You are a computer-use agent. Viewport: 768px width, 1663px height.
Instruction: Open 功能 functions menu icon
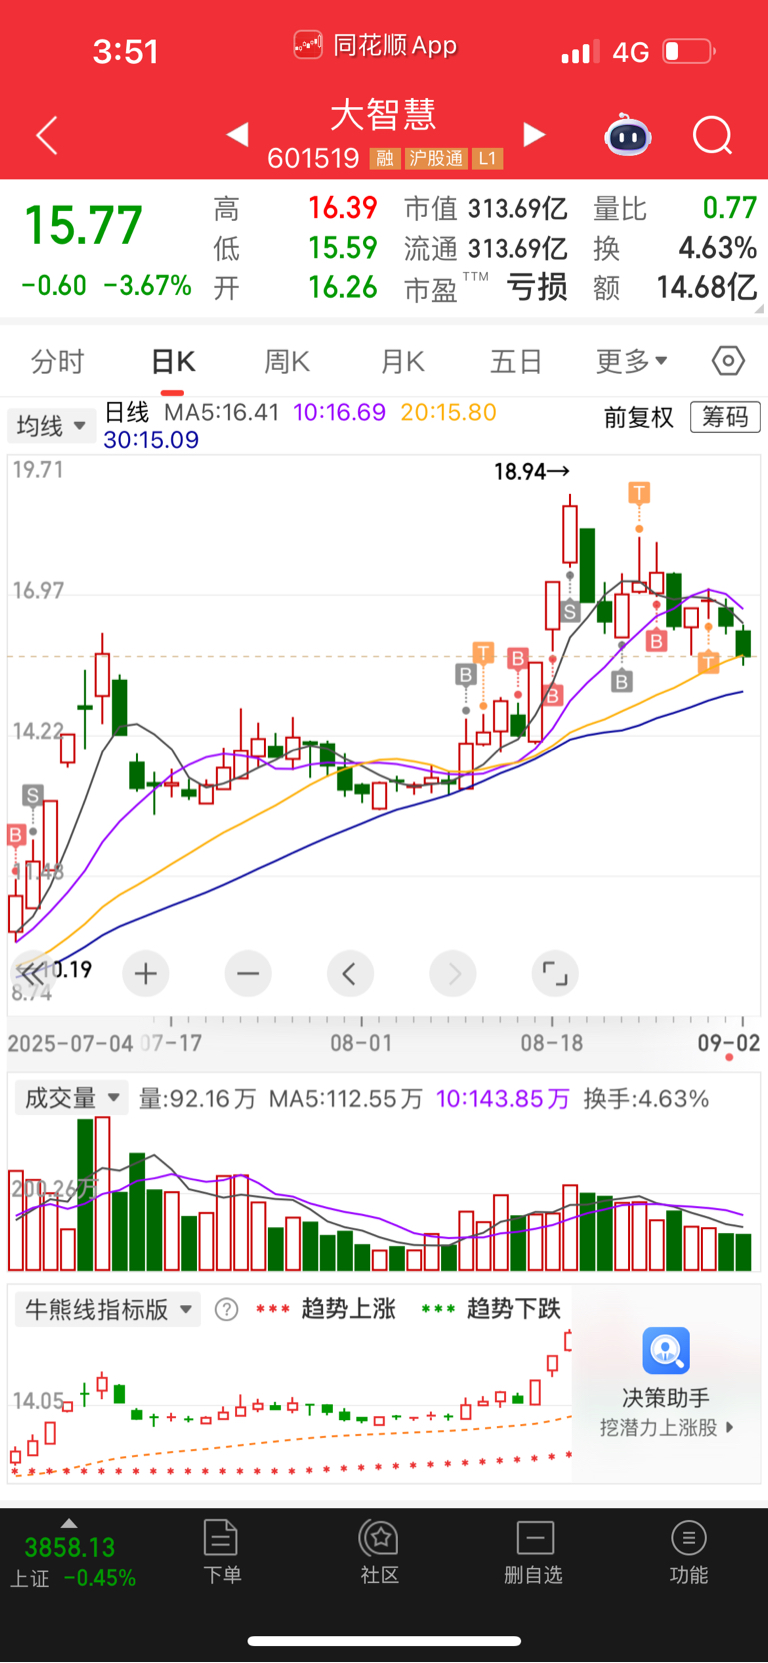click(689, 1537)
